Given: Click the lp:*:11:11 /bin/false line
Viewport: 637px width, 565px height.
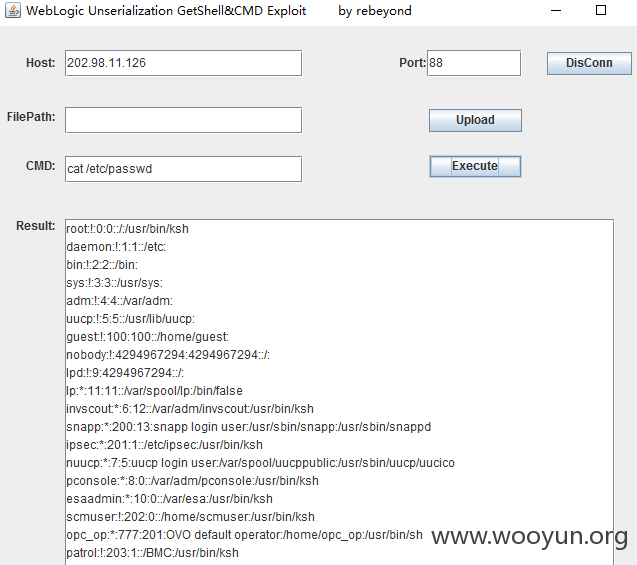Looking at the screenshot, I should (x=154, y=391).
